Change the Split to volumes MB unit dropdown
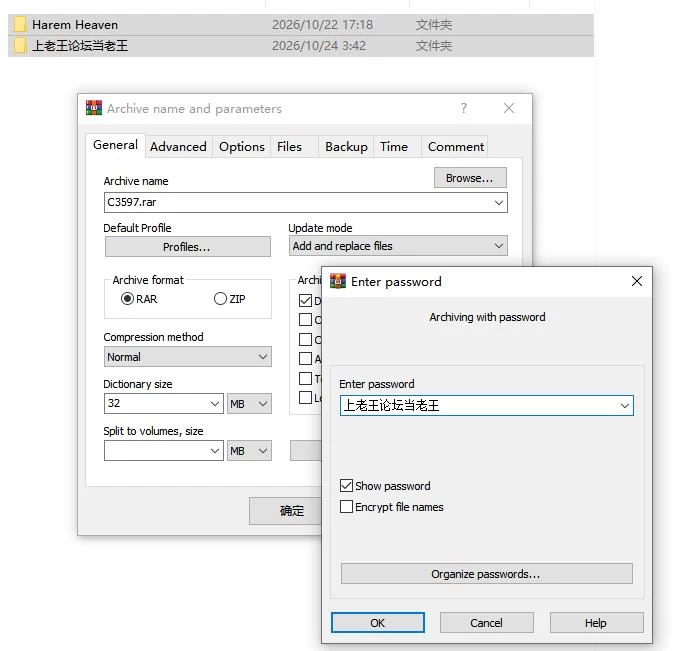 (249, 451)
